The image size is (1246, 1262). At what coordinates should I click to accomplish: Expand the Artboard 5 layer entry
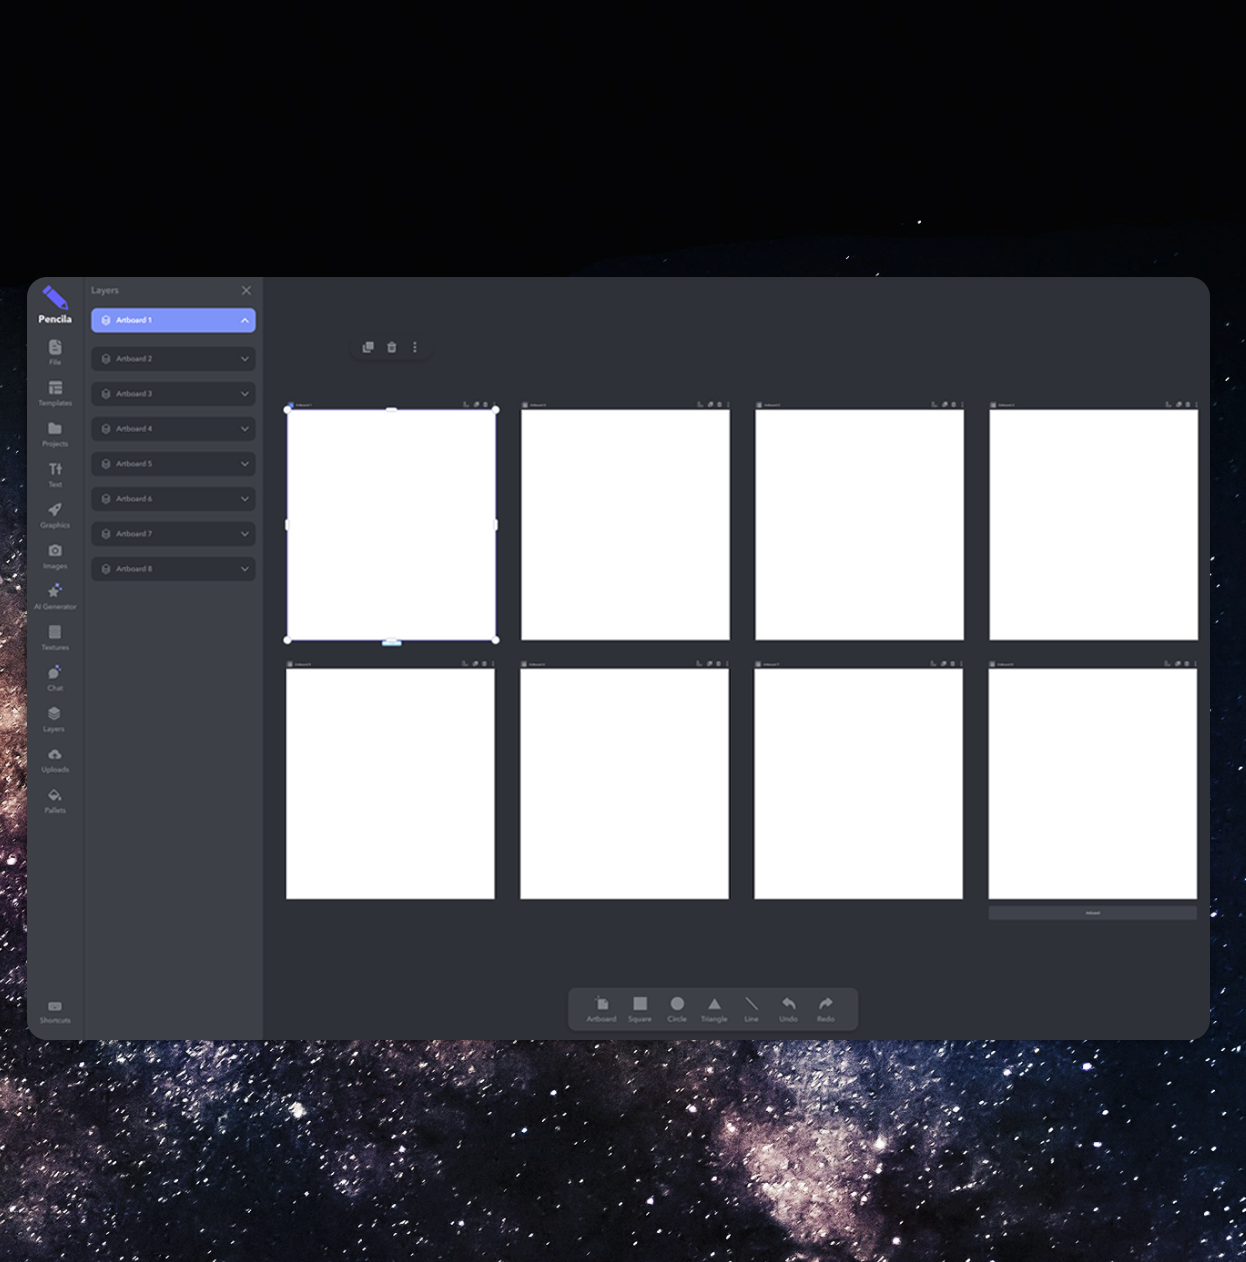click(244, 463)
